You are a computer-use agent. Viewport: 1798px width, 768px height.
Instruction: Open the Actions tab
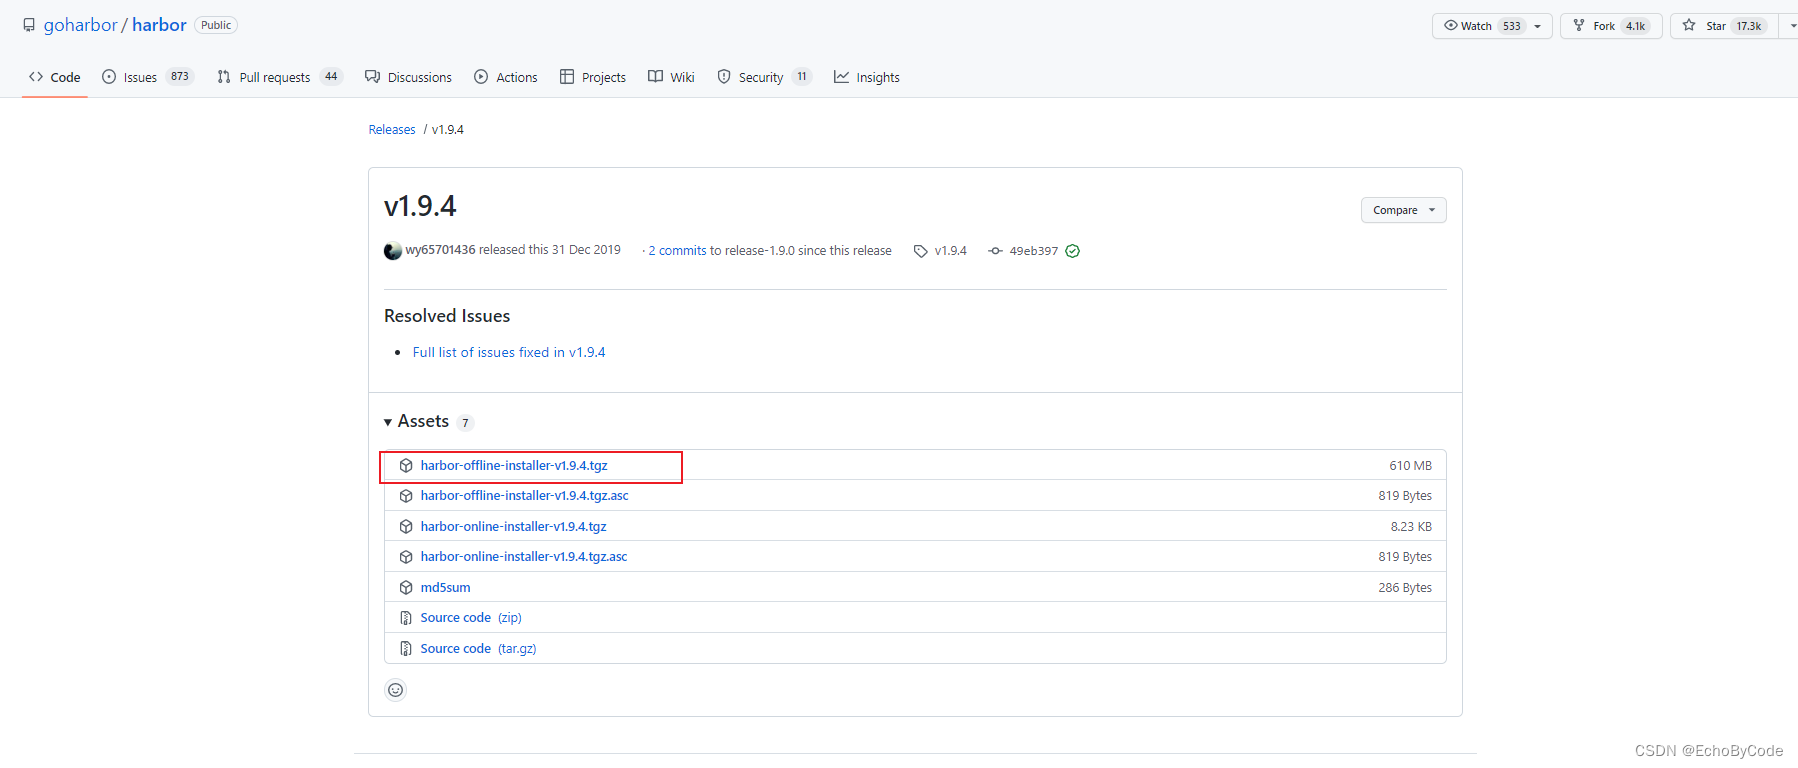[506, 77]
